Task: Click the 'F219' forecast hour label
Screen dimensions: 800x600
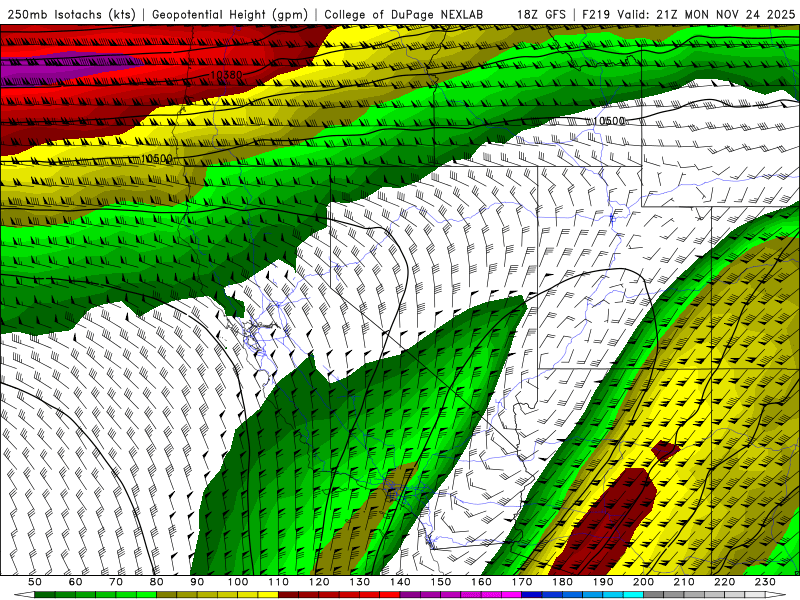Action: pos(596,14)
